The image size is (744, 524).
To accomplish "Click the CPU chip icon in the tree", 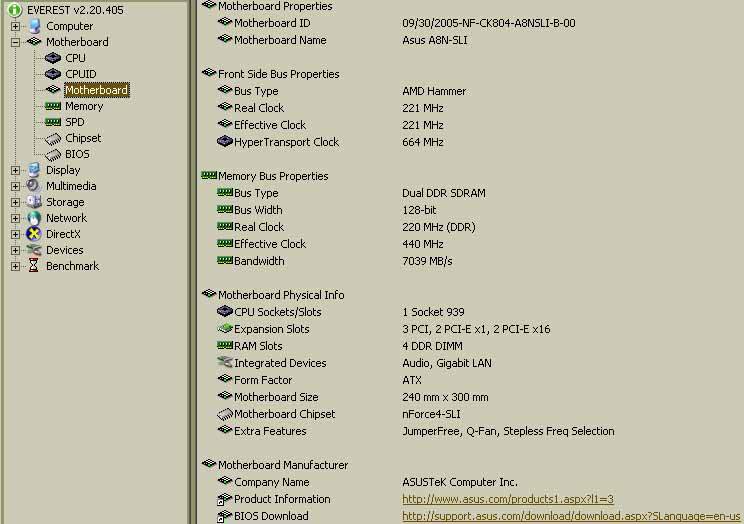I will click(x=53, y=58).
